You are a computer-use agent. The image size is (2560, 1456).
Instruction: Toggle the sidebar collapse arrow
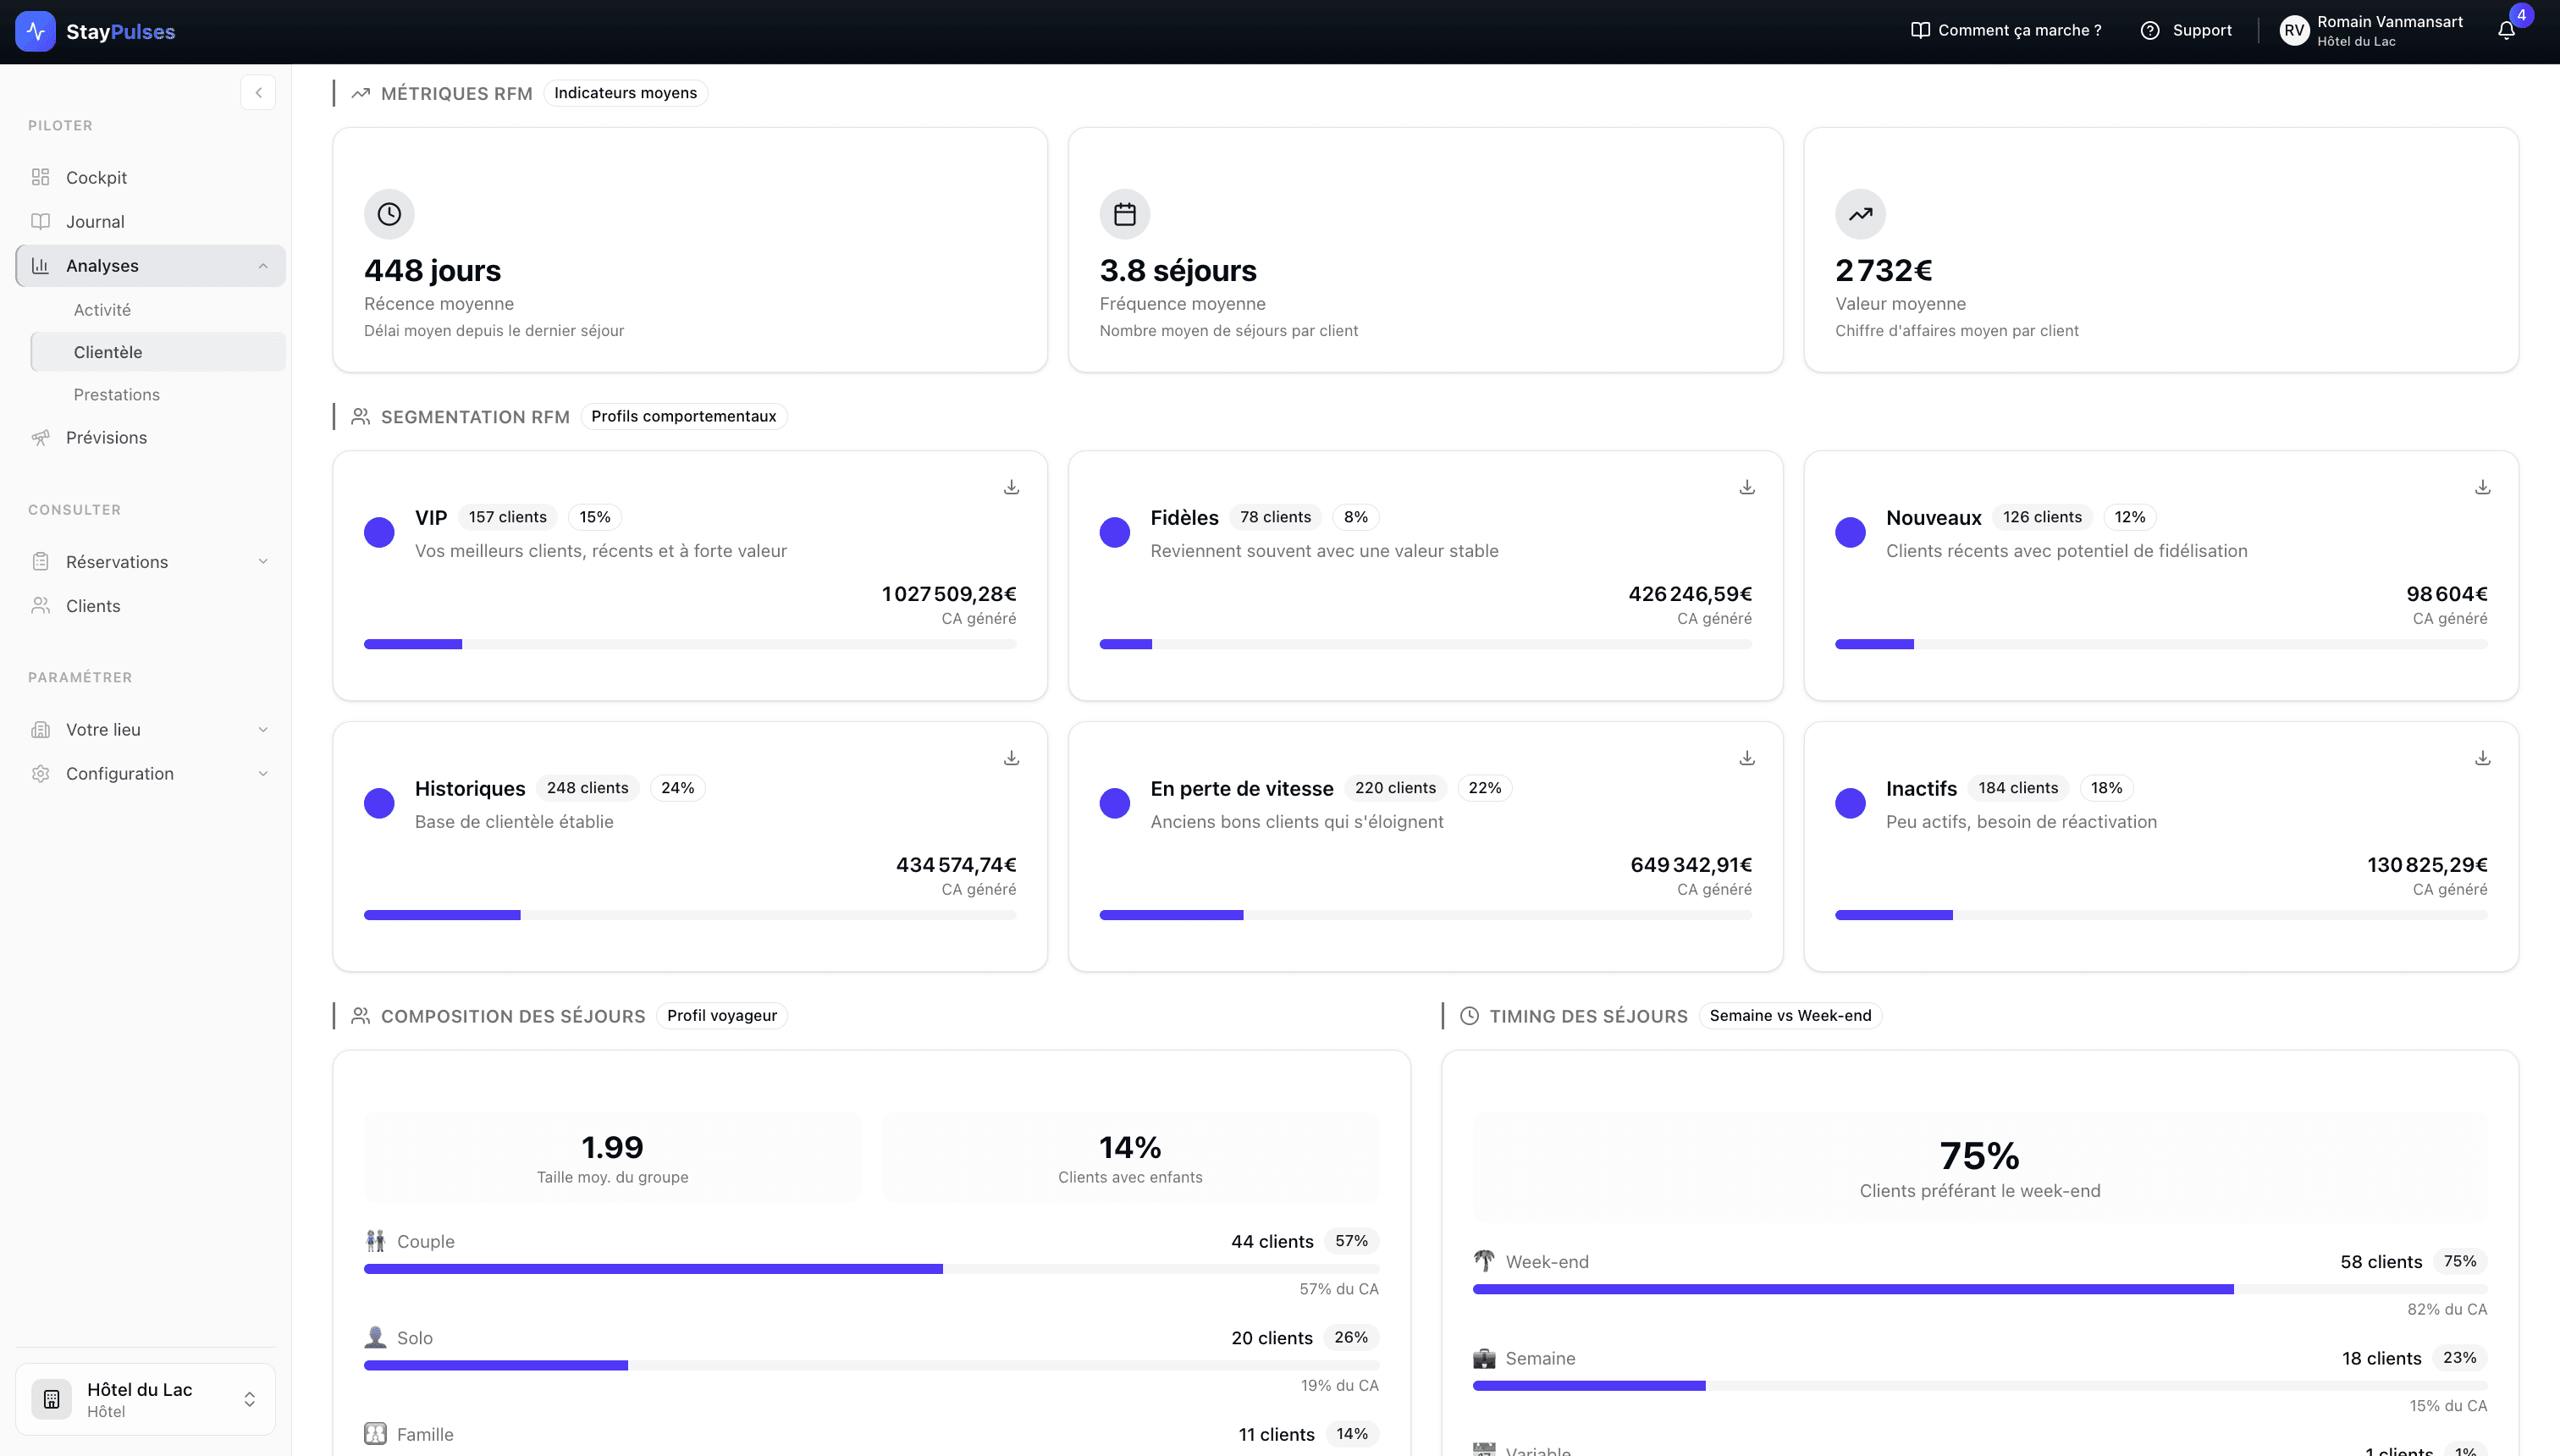pyautogui.click(x=258, y=92)
